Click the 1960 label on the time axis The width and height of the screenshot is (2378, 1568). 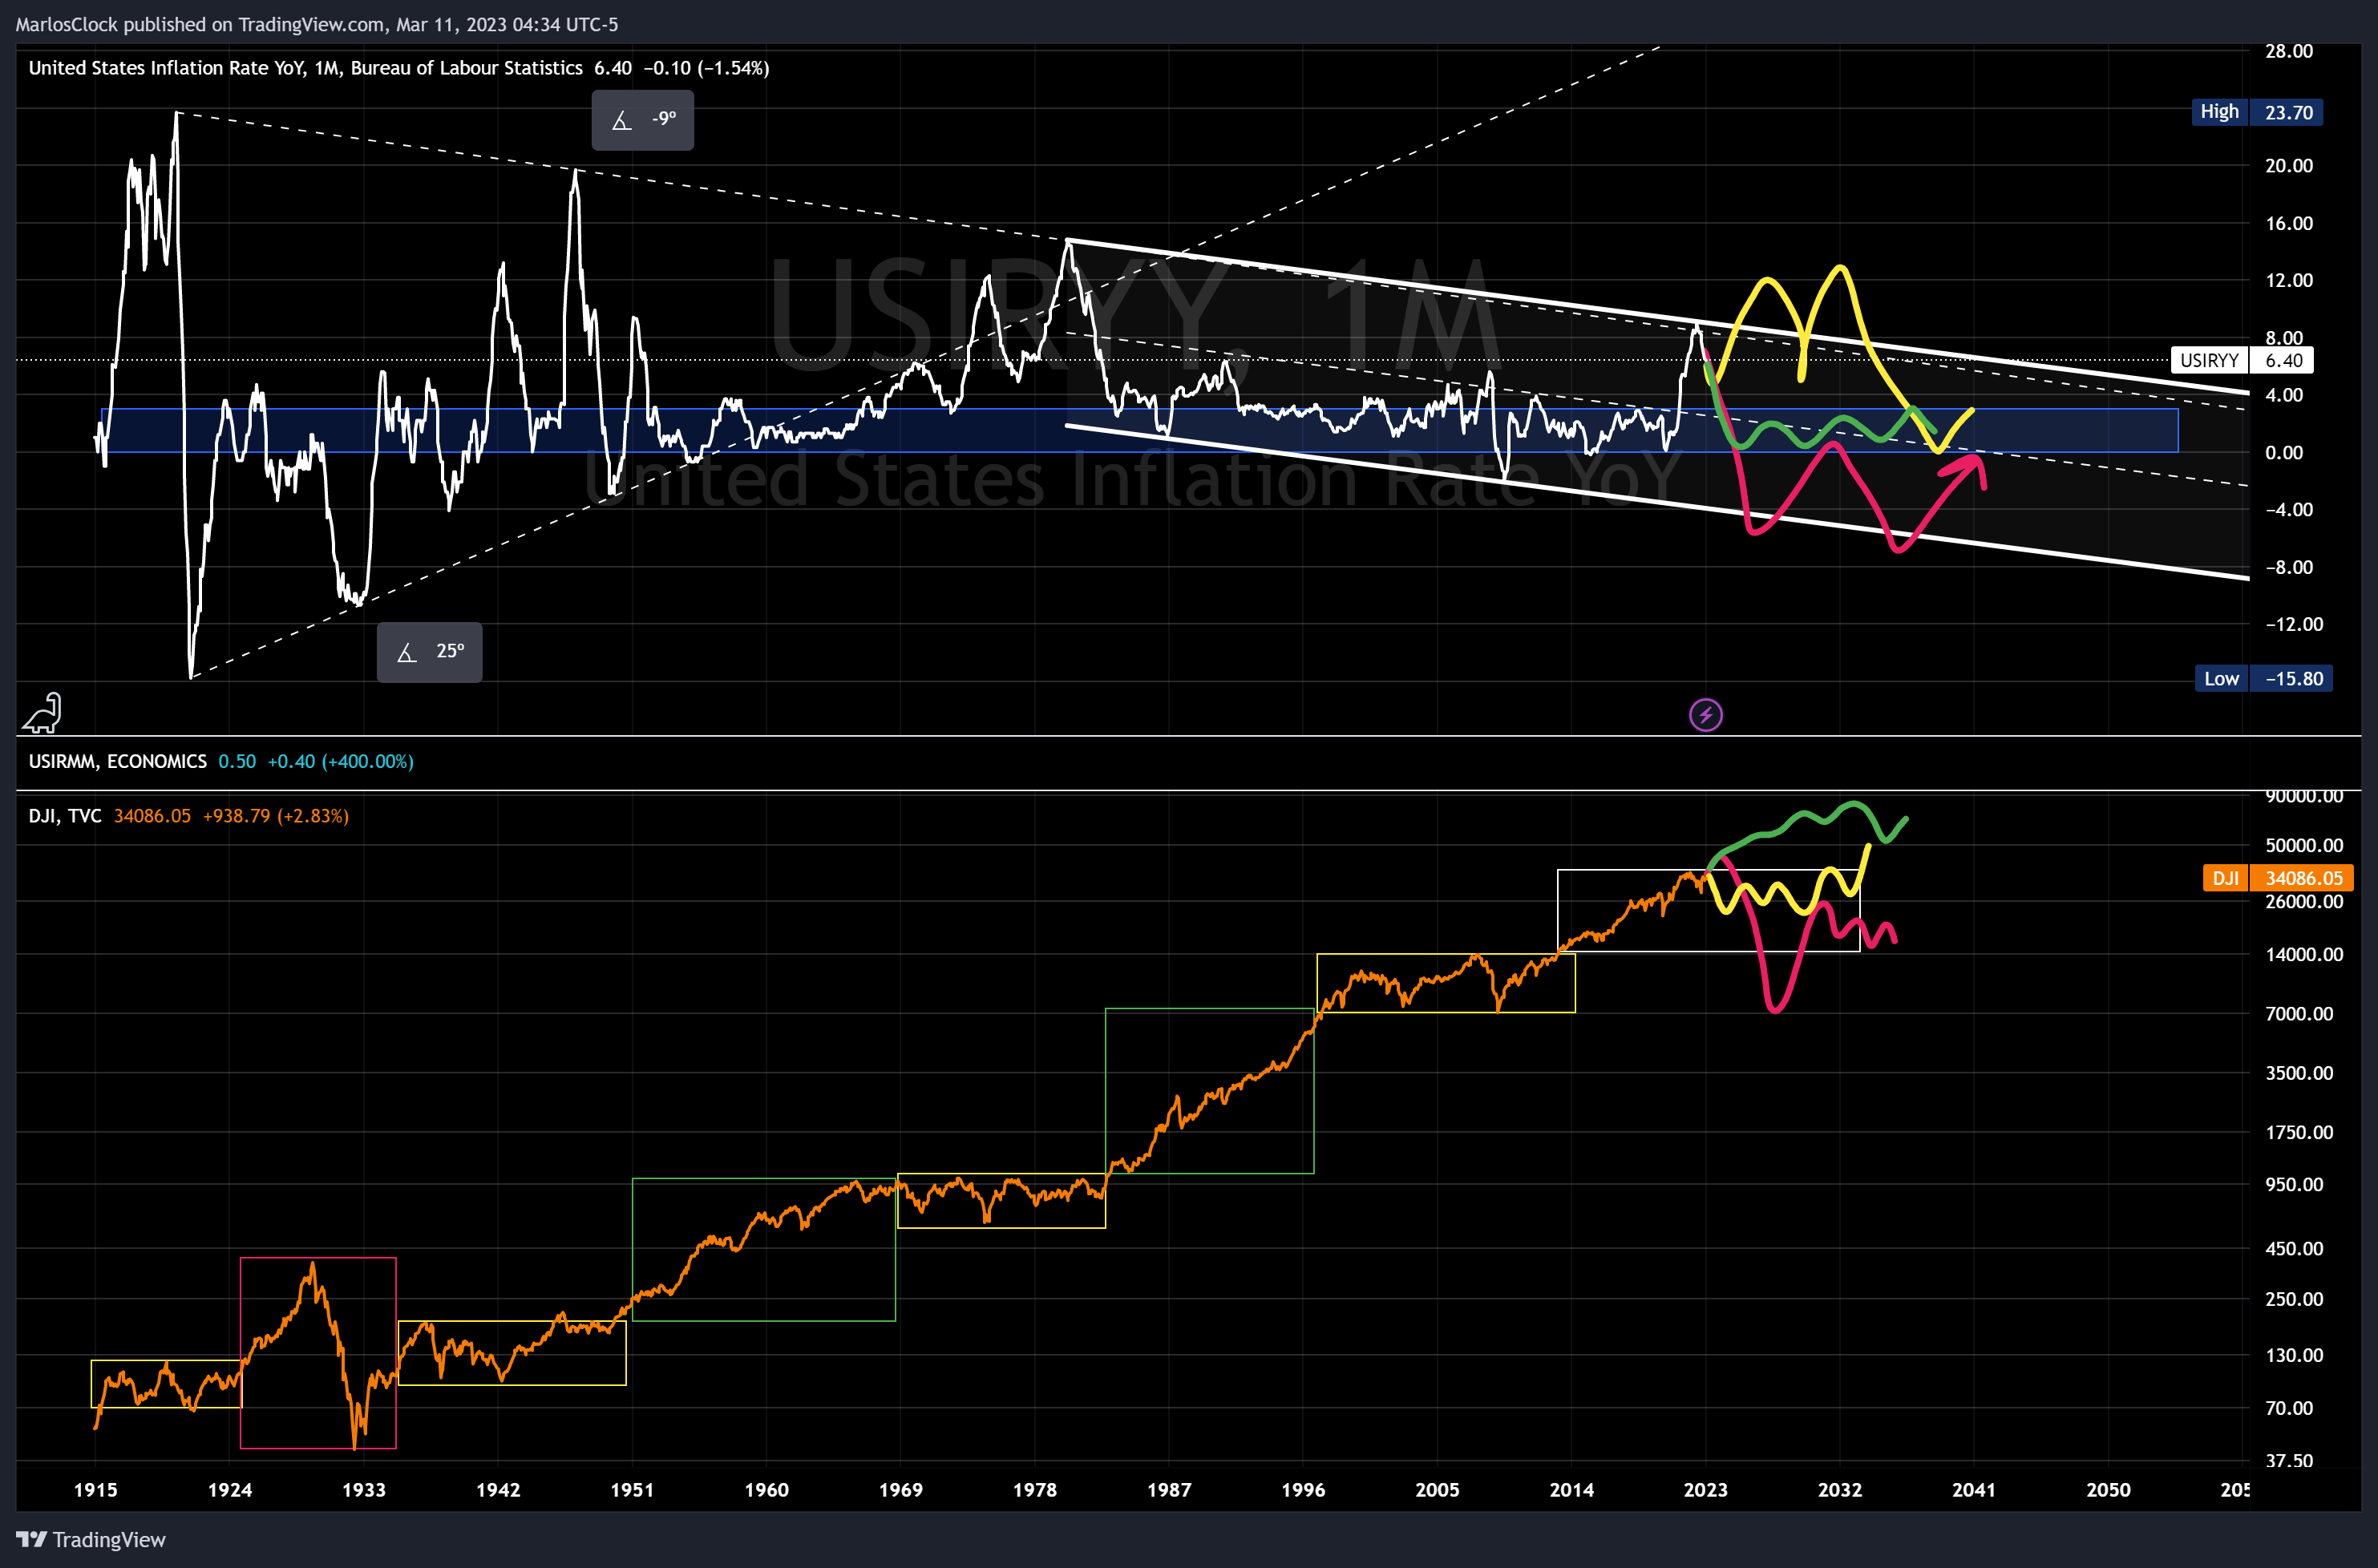point(766,1490)
